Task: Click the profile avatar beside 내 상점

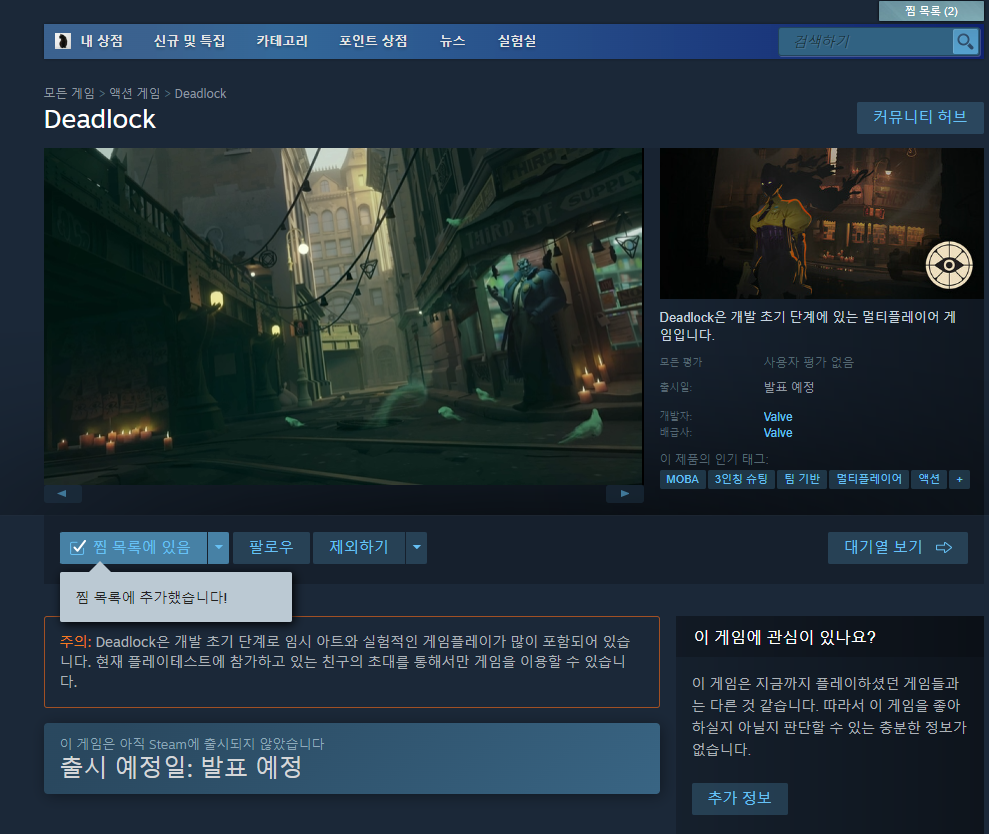Action: tap(62, 41)
